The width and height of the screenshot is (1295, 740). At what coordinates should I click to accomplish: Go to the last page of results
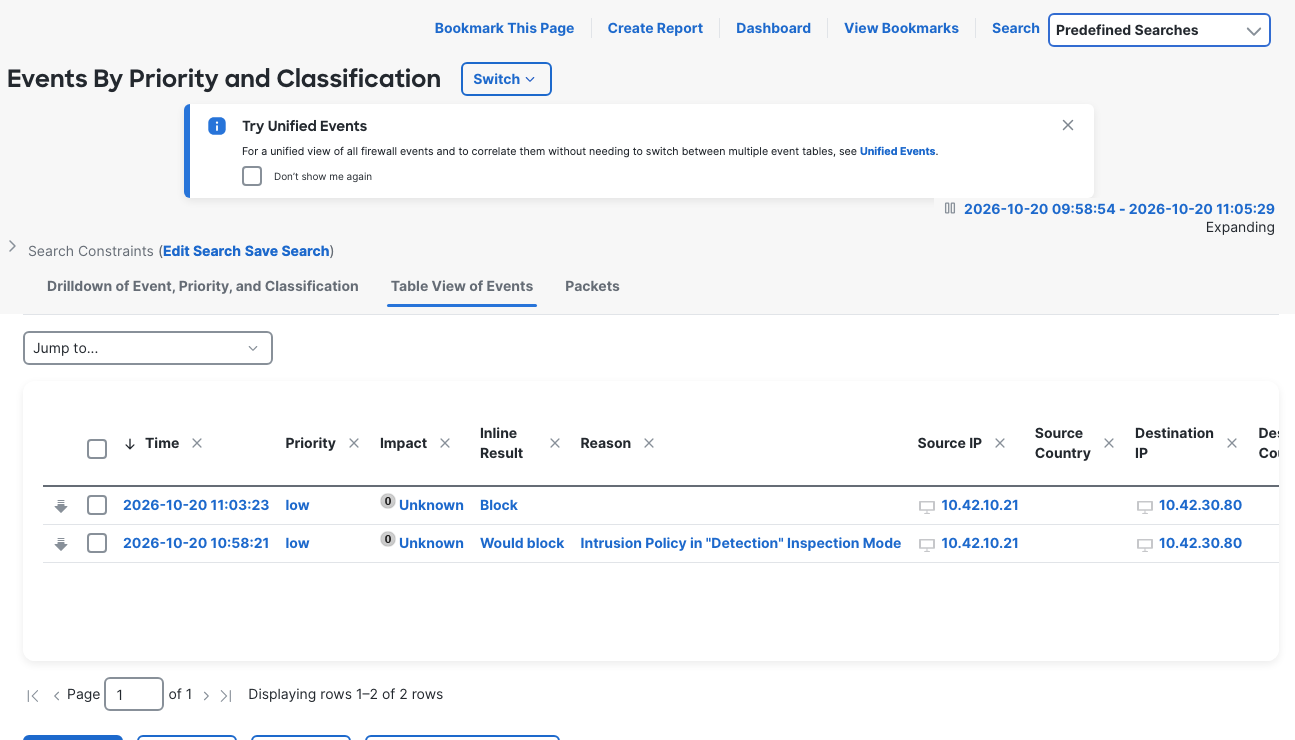click(x=226, y=695)
